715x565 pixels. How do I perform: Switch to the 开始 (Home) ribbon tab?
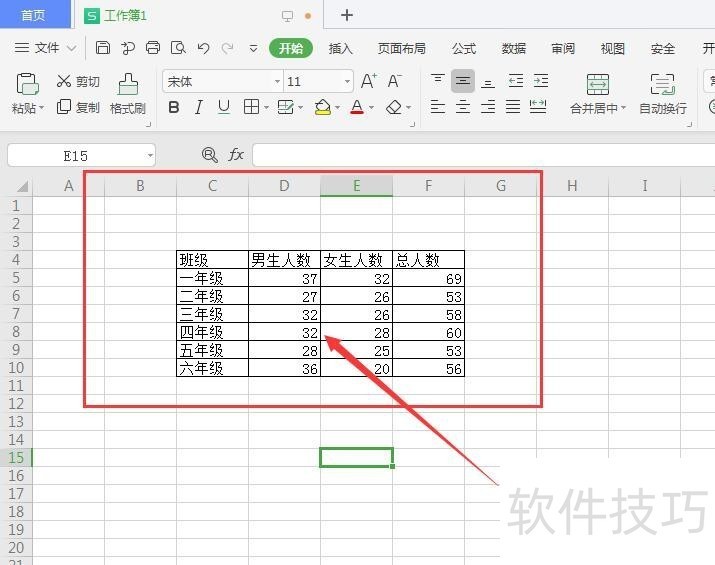point(291,48)
